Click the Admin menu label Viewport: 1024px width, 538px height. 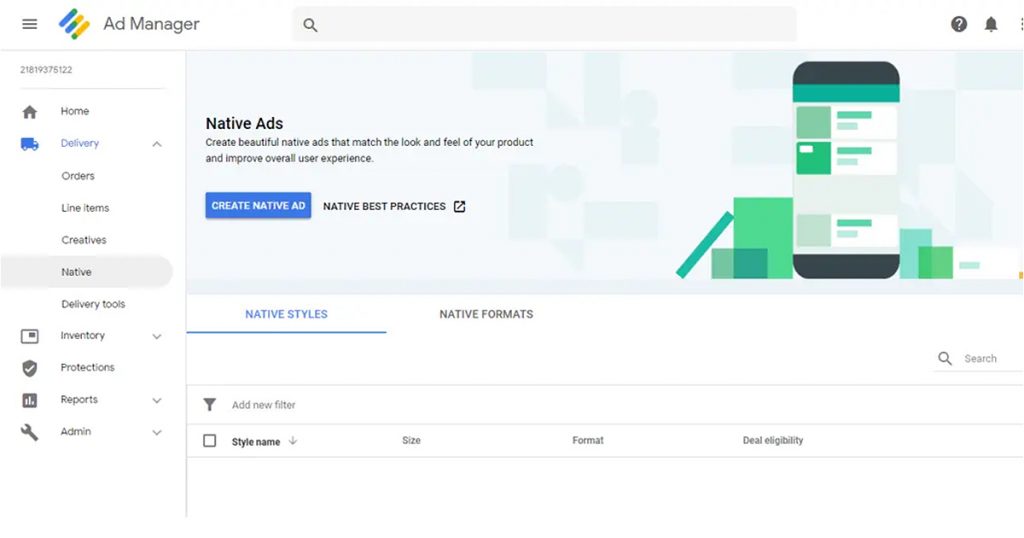(x=76, y=431)
